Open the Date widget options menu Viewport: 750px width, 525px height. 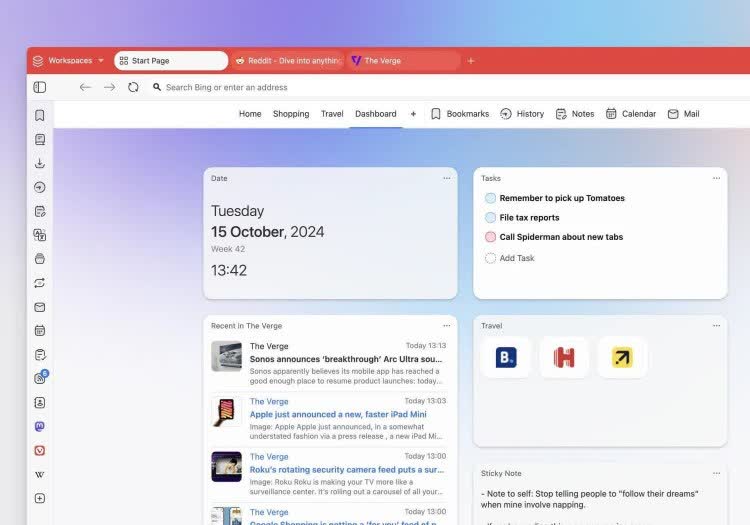(x=446, y=178)
